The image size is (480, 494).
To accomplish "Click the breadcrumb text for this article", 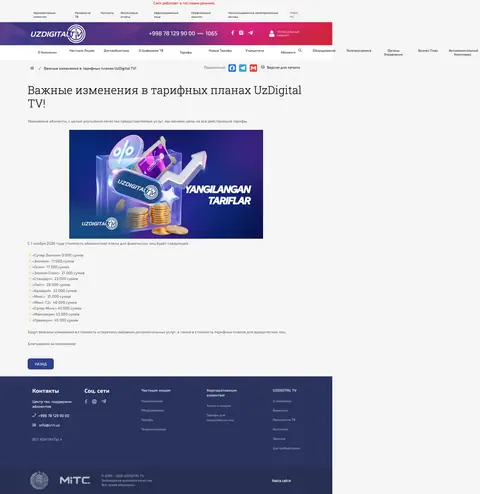I will 90,68.
